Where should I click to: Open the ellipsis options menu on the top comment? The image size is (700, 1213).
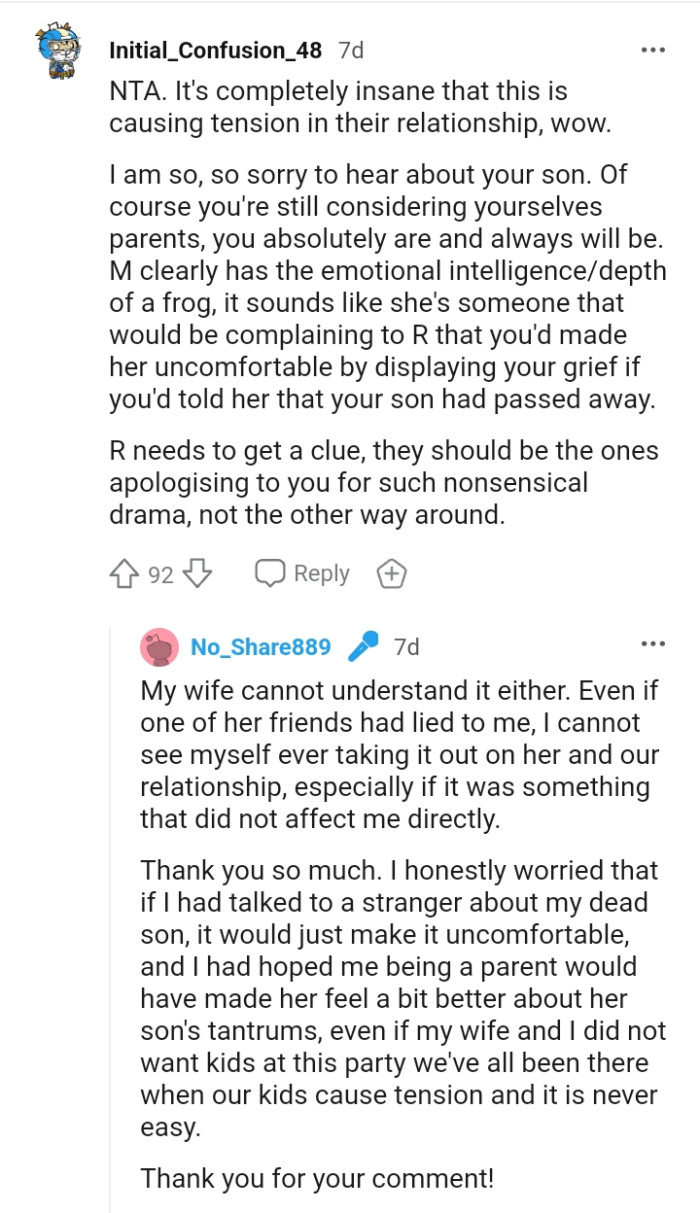click(x=655, y=48)
